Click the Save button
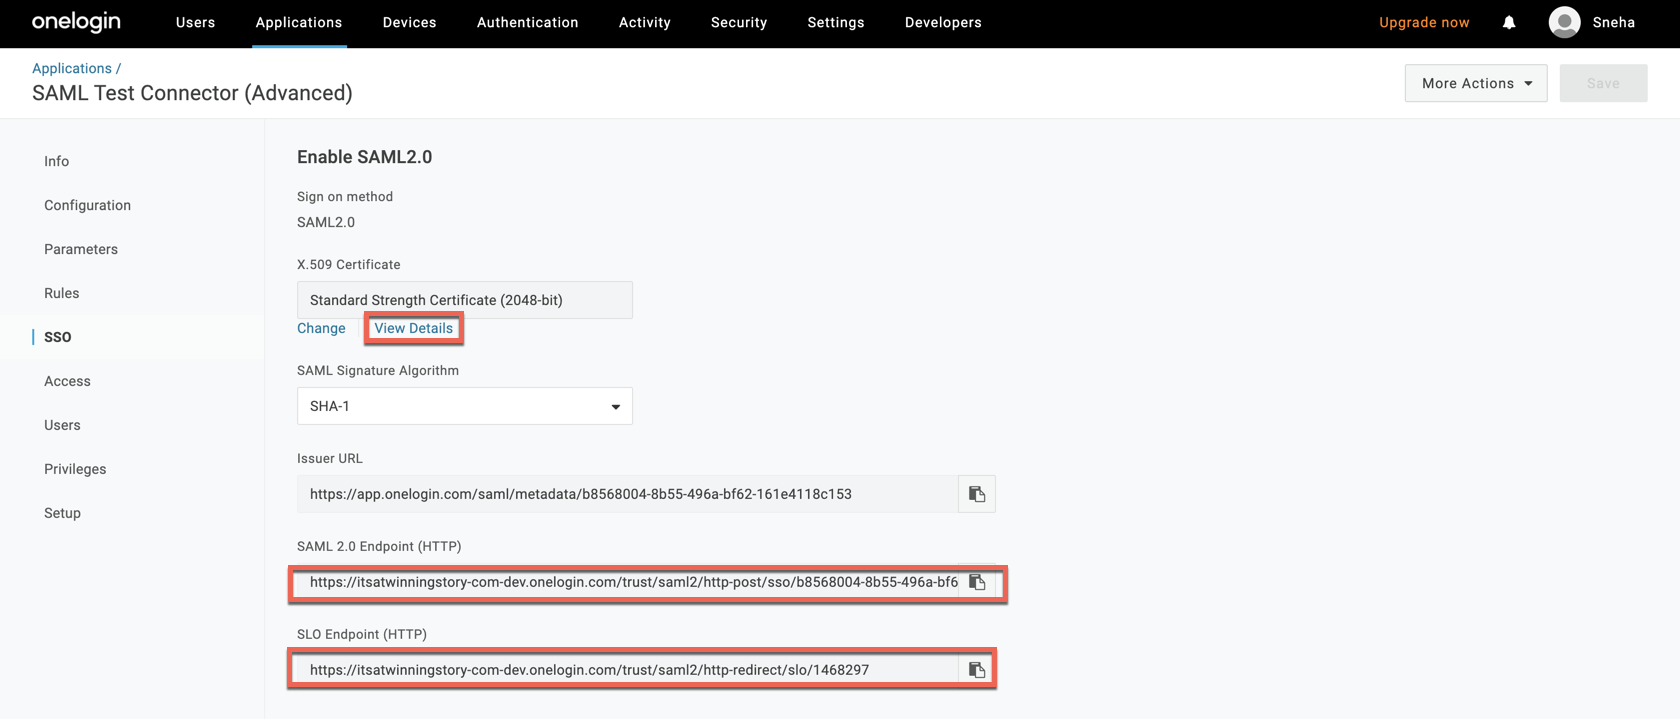Image resolution: width=1680 pixels, height=719 pixels. click(1603, 83)
